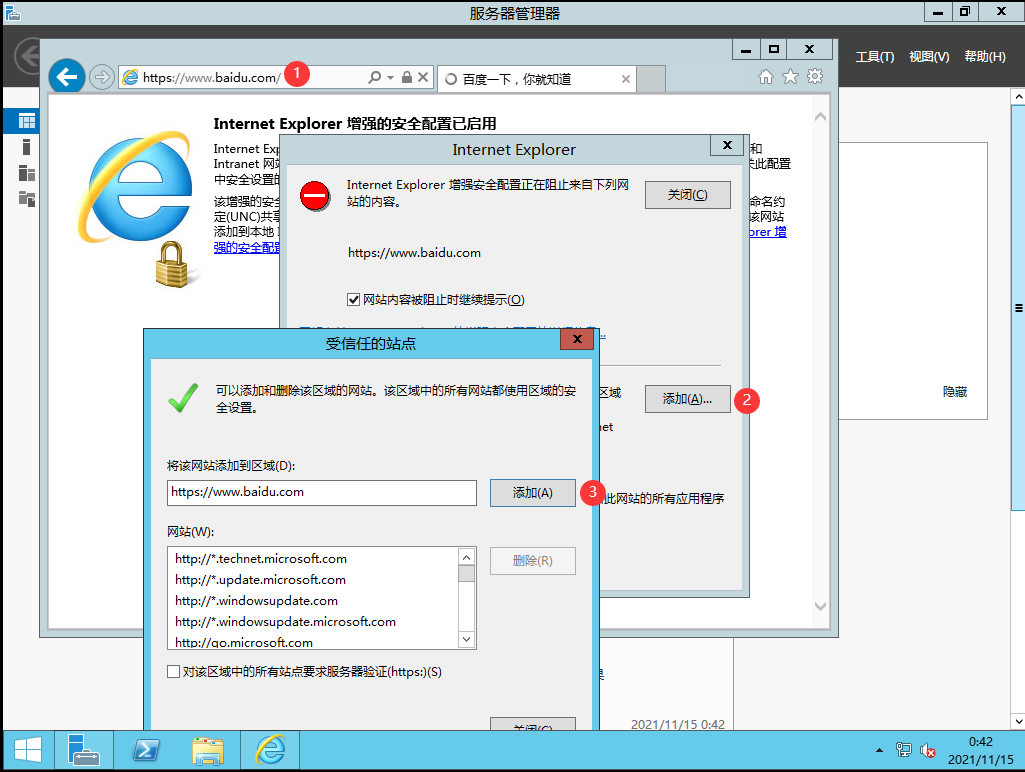Screen dimensions: 1025x772
Task: Click the Internet Explorer home icon
Action: click(765, 76)
